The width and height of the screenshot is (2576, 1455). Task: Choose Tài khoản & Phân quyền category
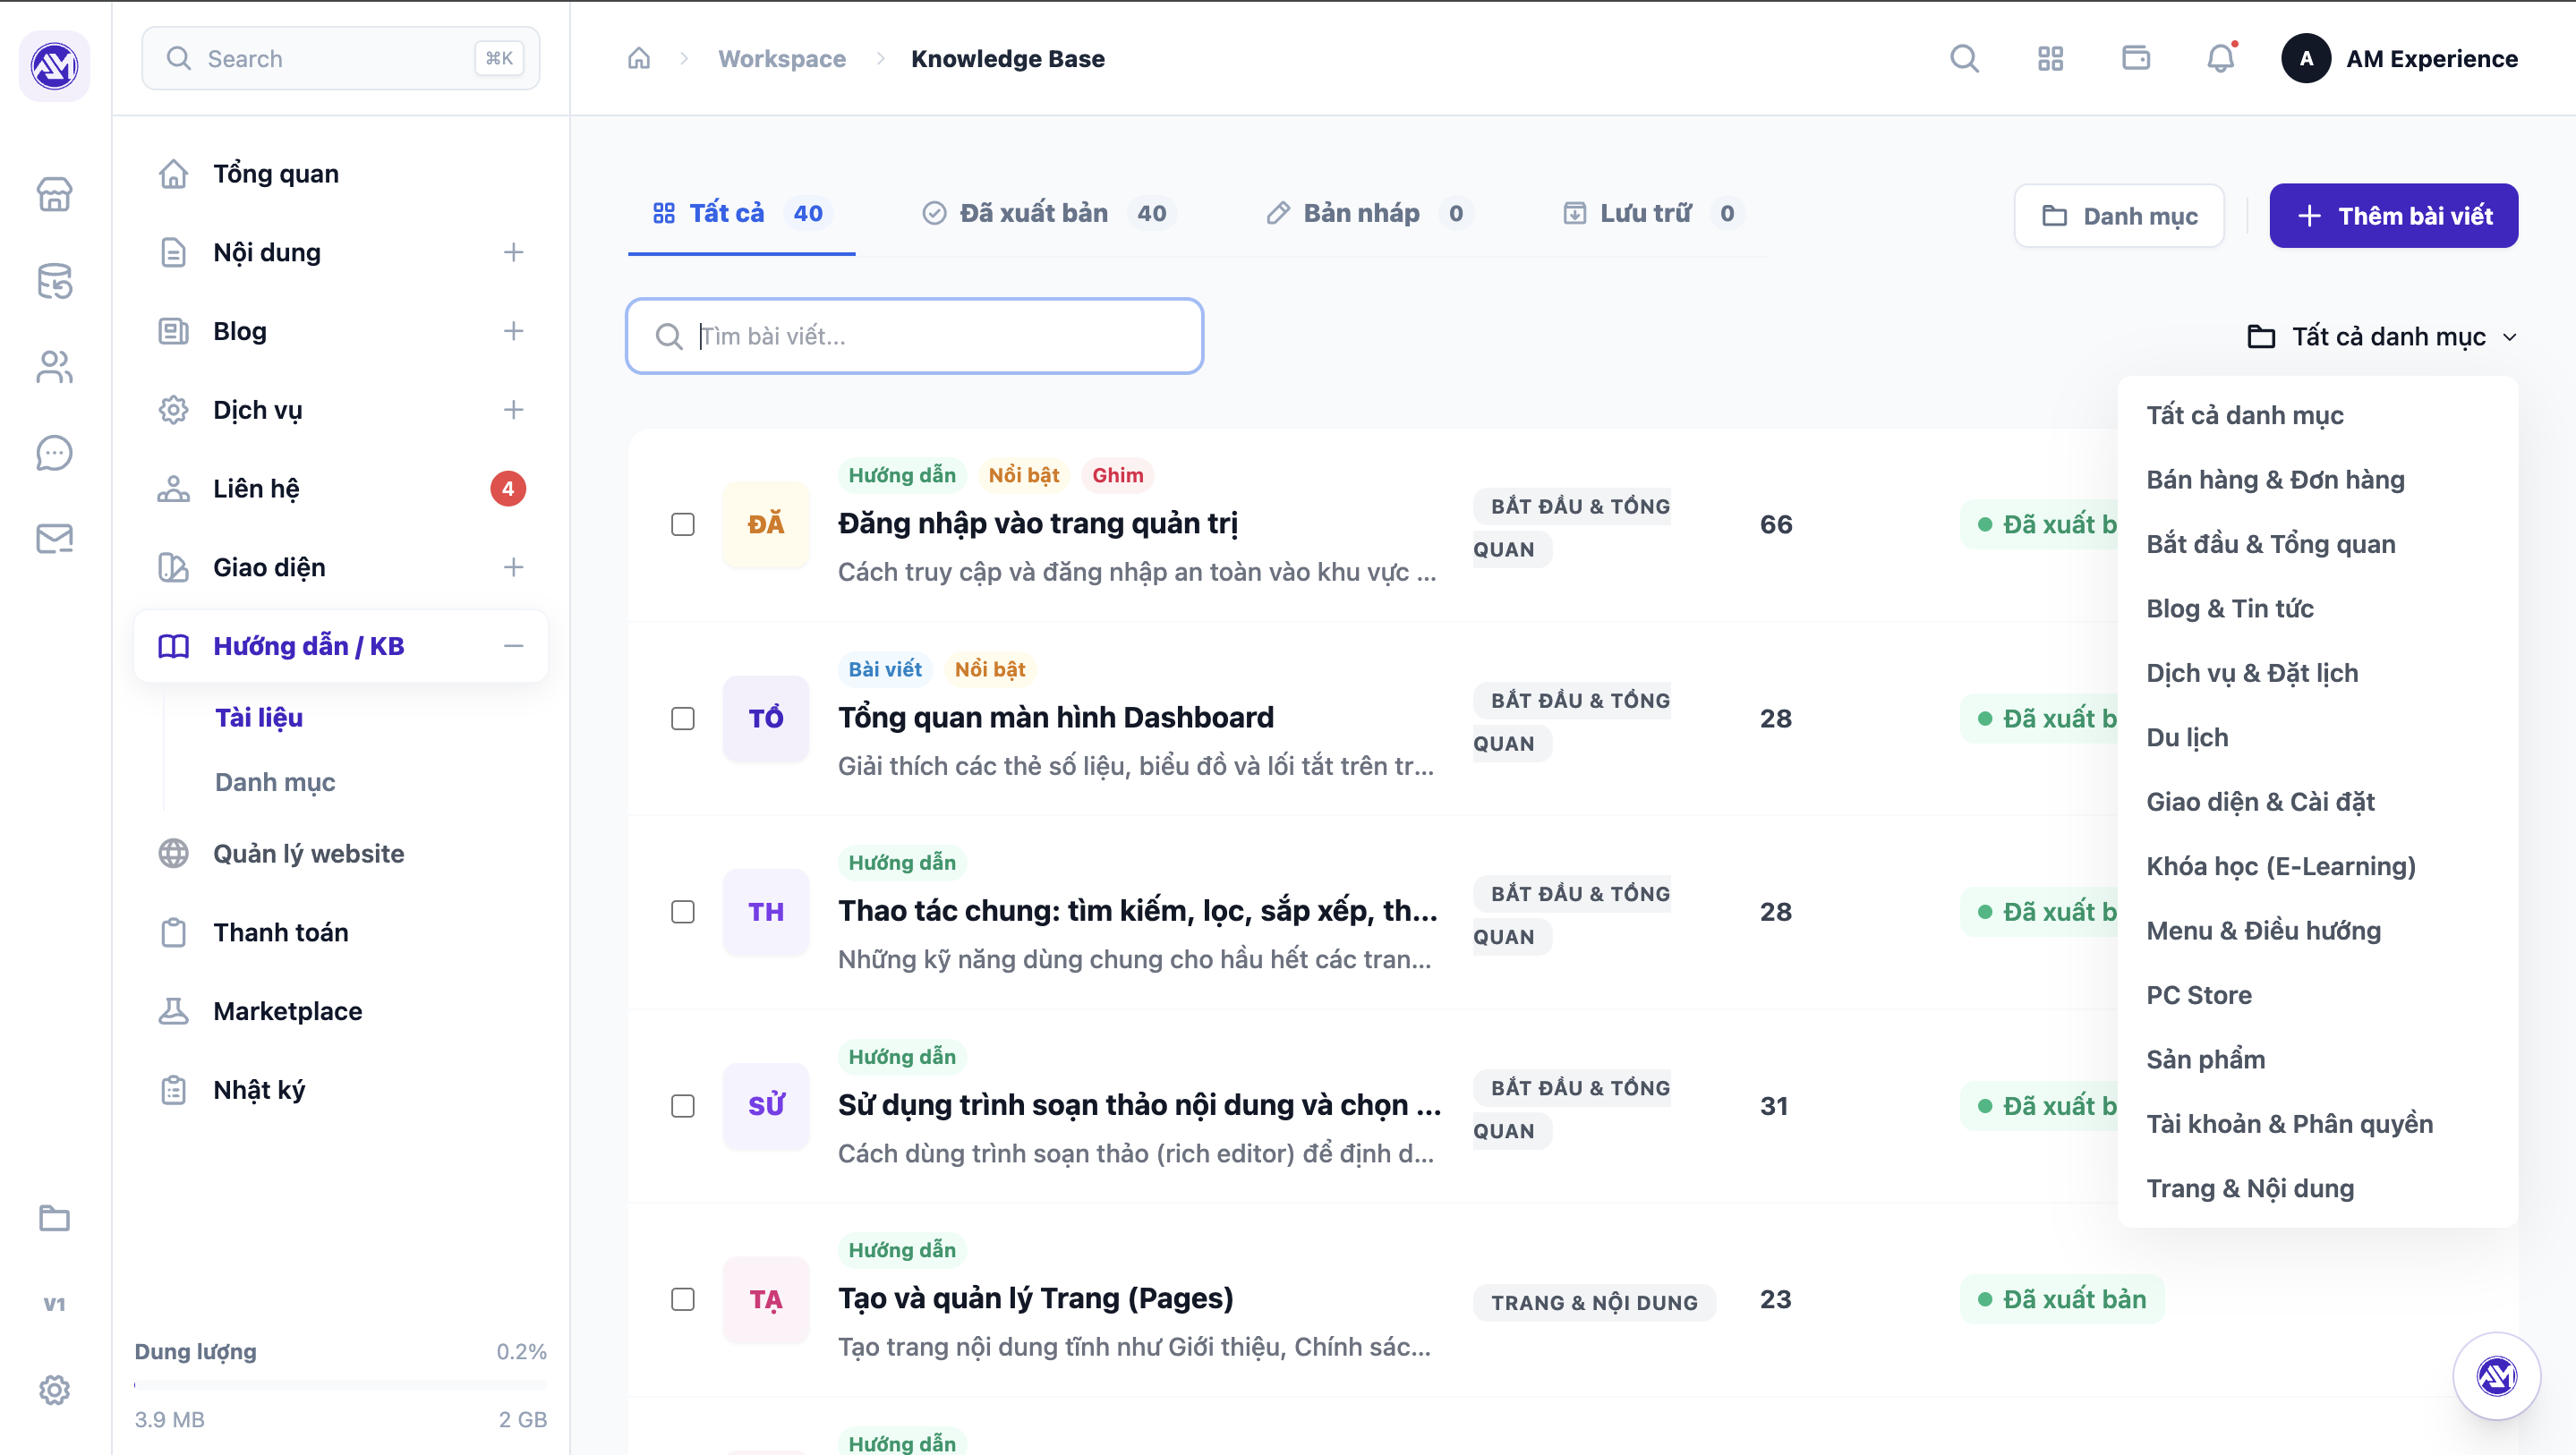coord(2318,1124)
